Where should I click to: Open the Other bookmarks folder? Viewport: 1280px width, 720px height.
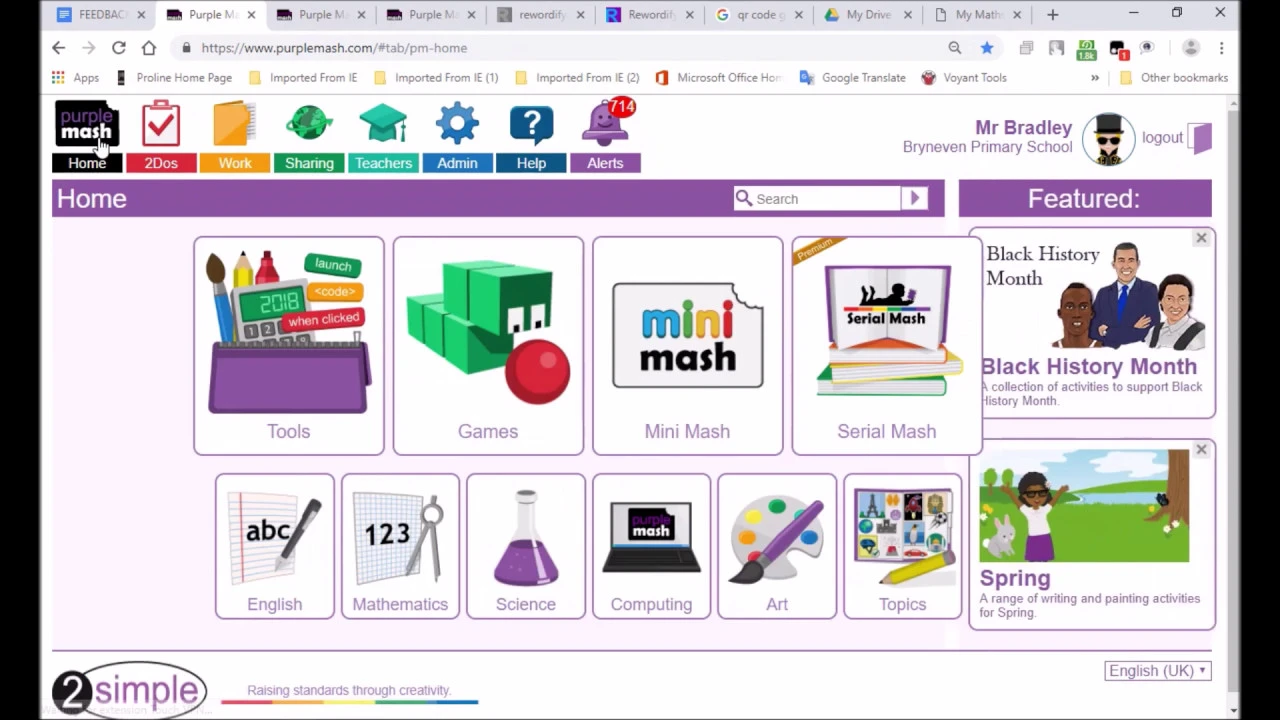[1173, 77]
